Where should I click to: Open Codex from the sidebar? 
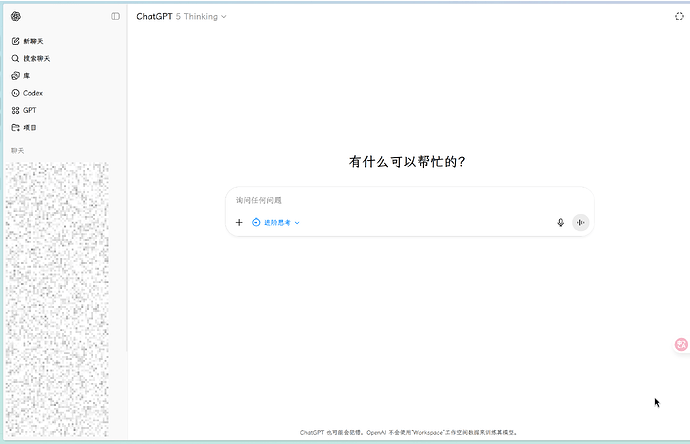pos(27,93)
